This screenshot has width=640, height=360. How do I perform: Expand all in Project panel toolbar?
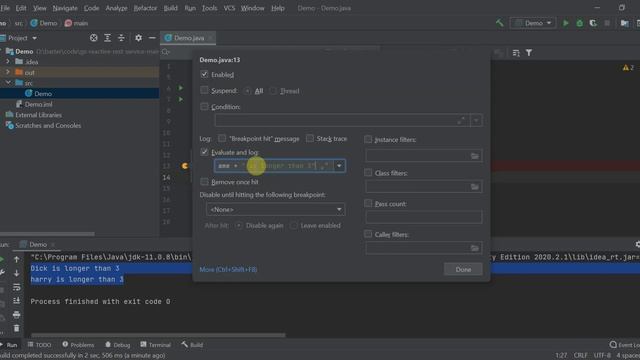point(107,38)
